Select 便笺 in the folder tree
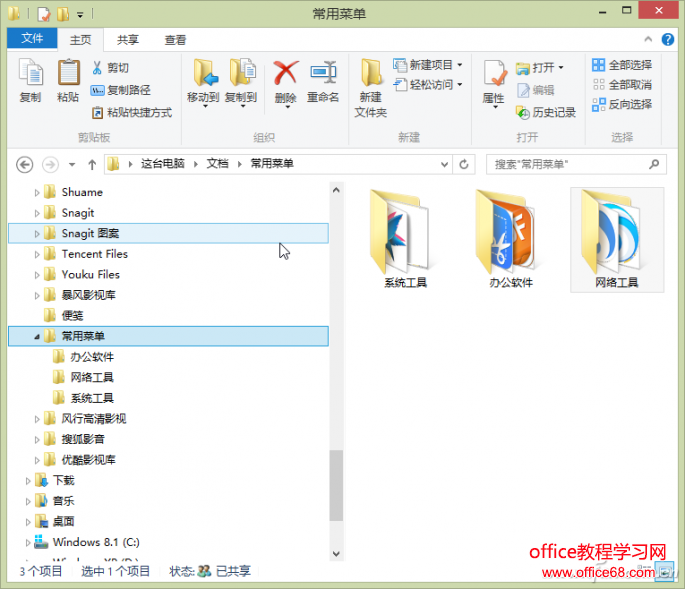 coord(73,316)
